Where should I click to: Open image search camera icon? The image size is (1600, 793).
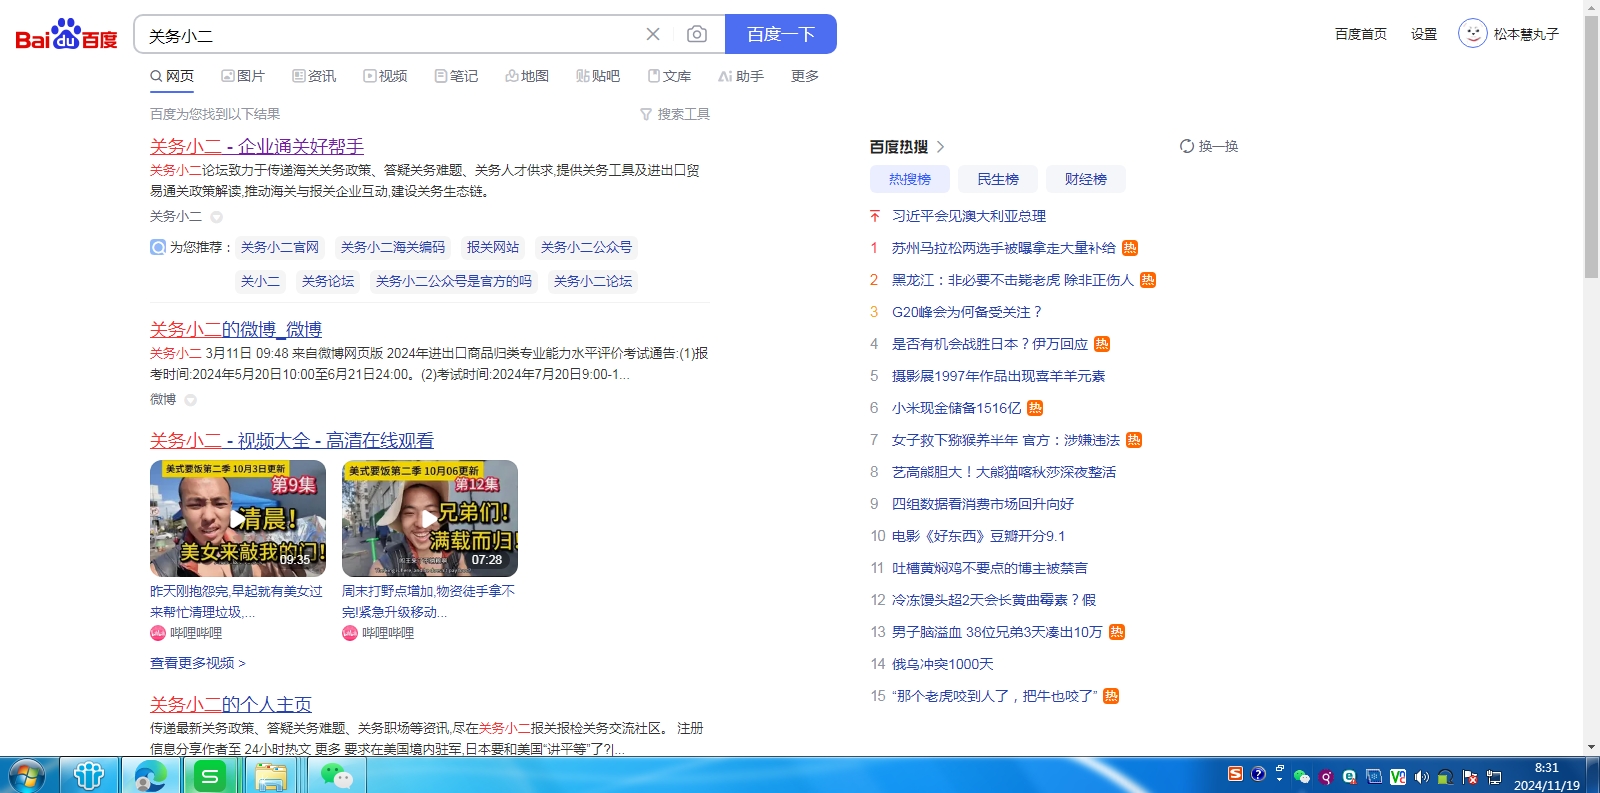tap(697, 34)
